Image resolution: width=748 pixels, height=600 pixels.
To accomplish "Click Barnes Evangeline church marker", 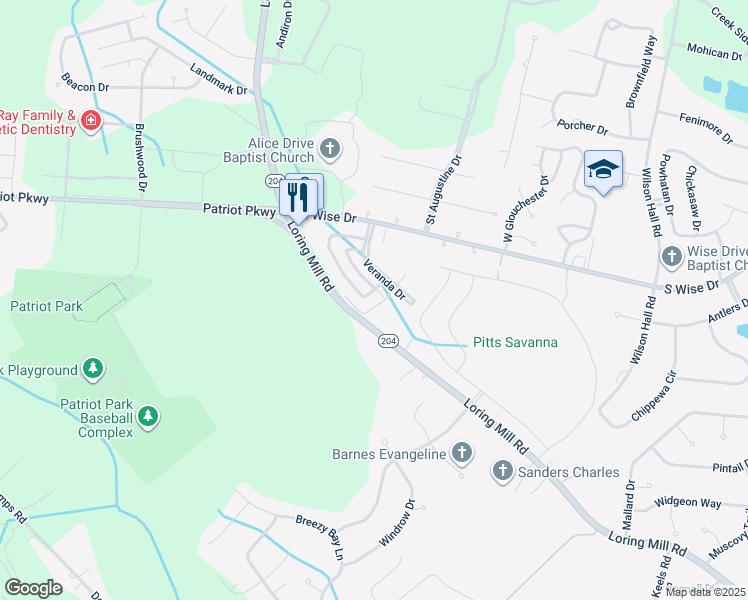I will click(461, 453).
